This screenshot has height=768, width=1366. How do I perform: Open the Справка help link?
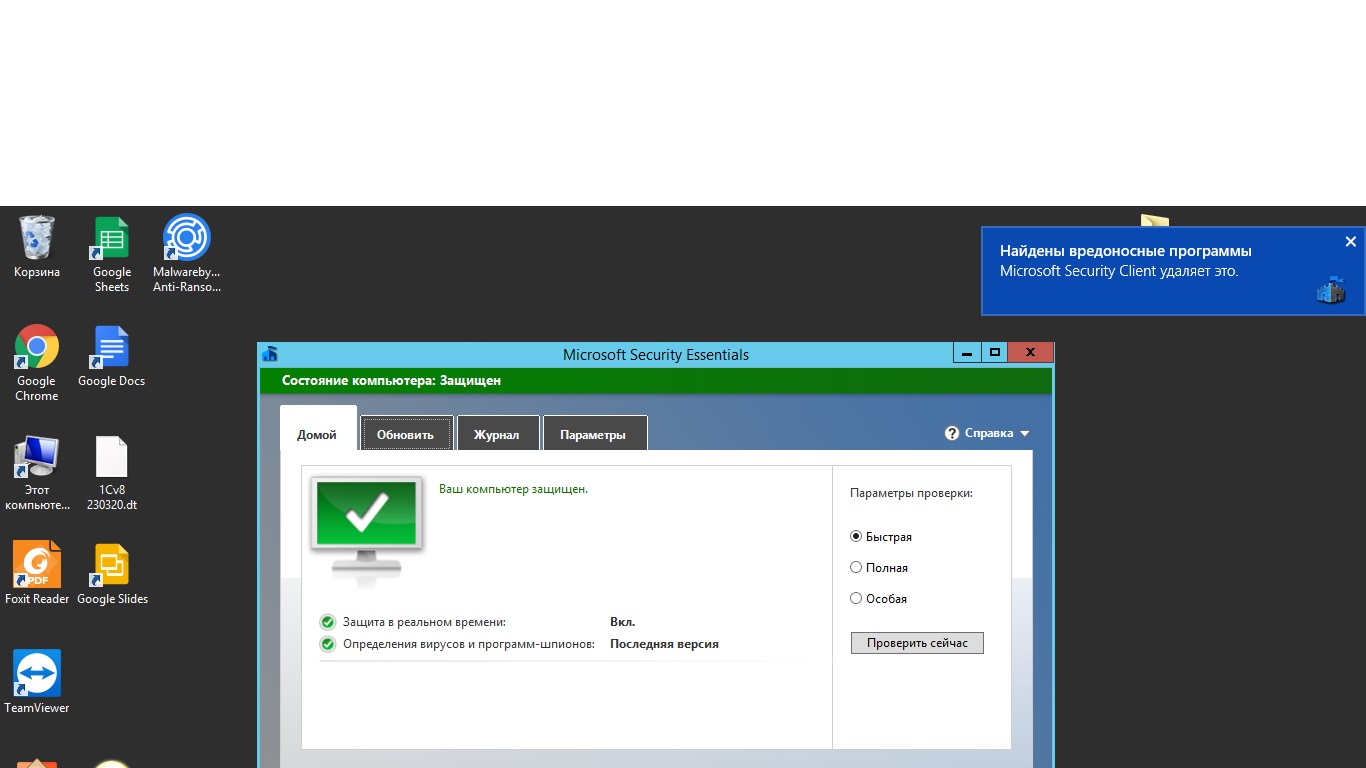pos(989,434)
